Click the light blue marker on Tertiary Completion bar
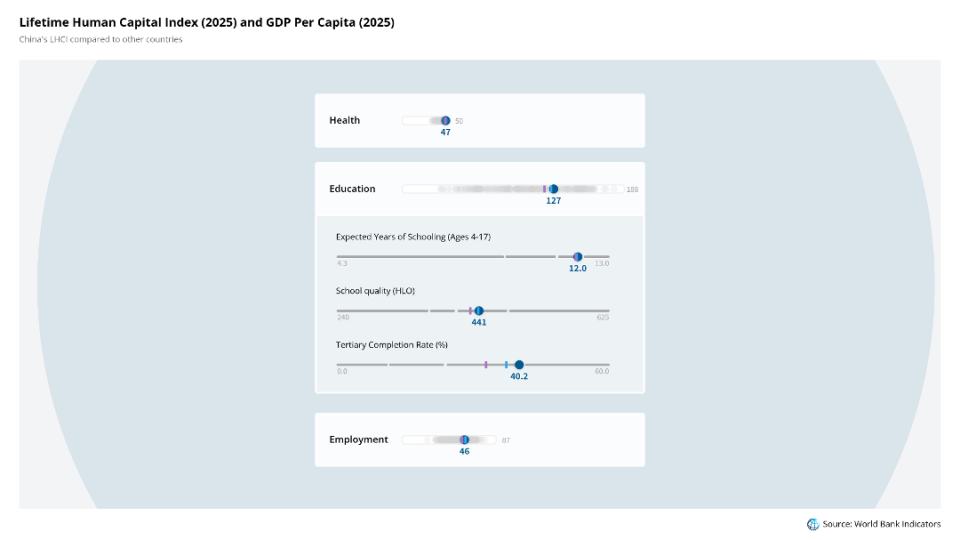The image size is (960, 540). [x=506, y=365]
